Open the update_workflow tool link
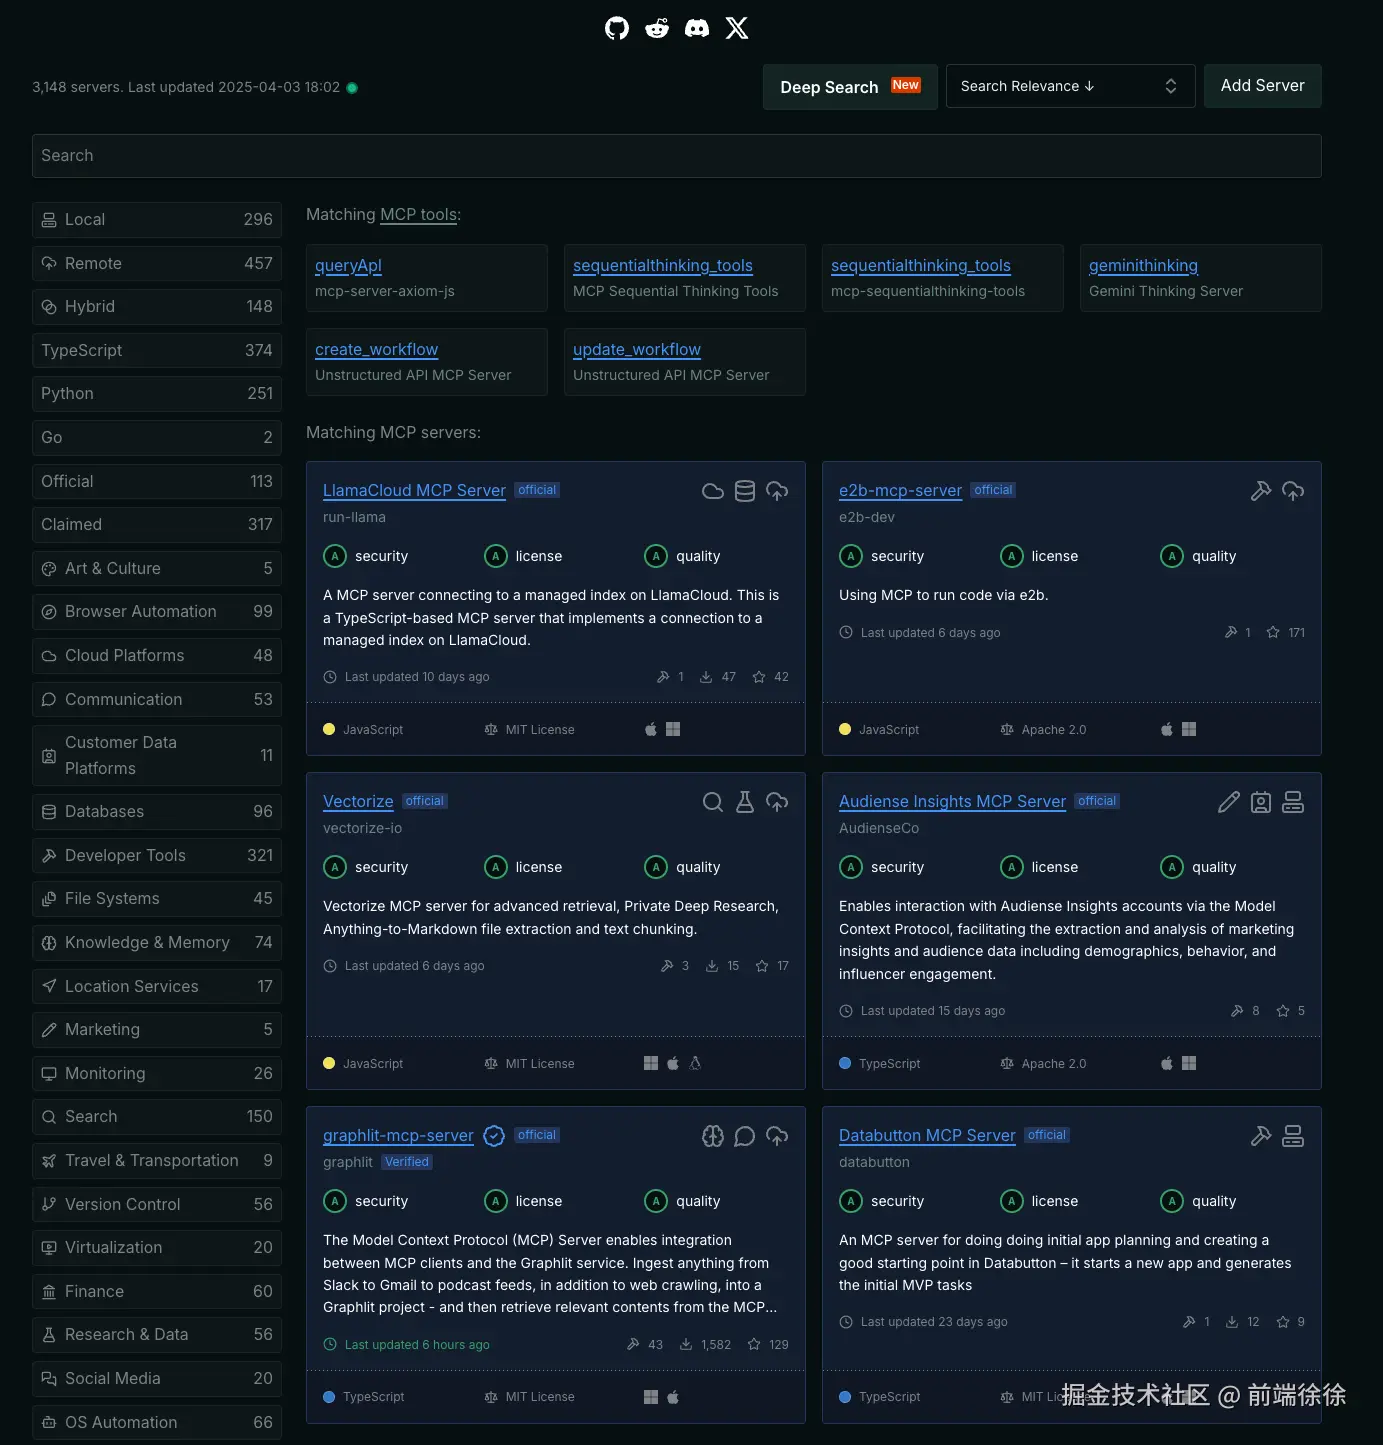The image size is (1383, 1445). click(x=636, y=350)
